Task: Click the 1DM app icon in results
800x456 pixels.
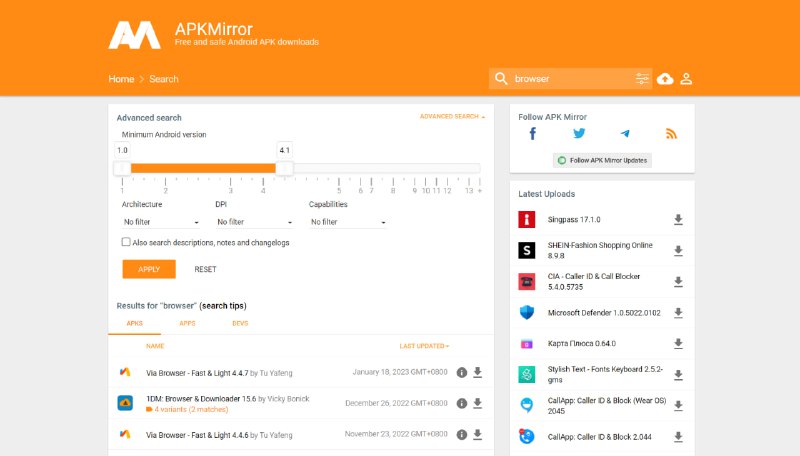Action: coord(125,403)
